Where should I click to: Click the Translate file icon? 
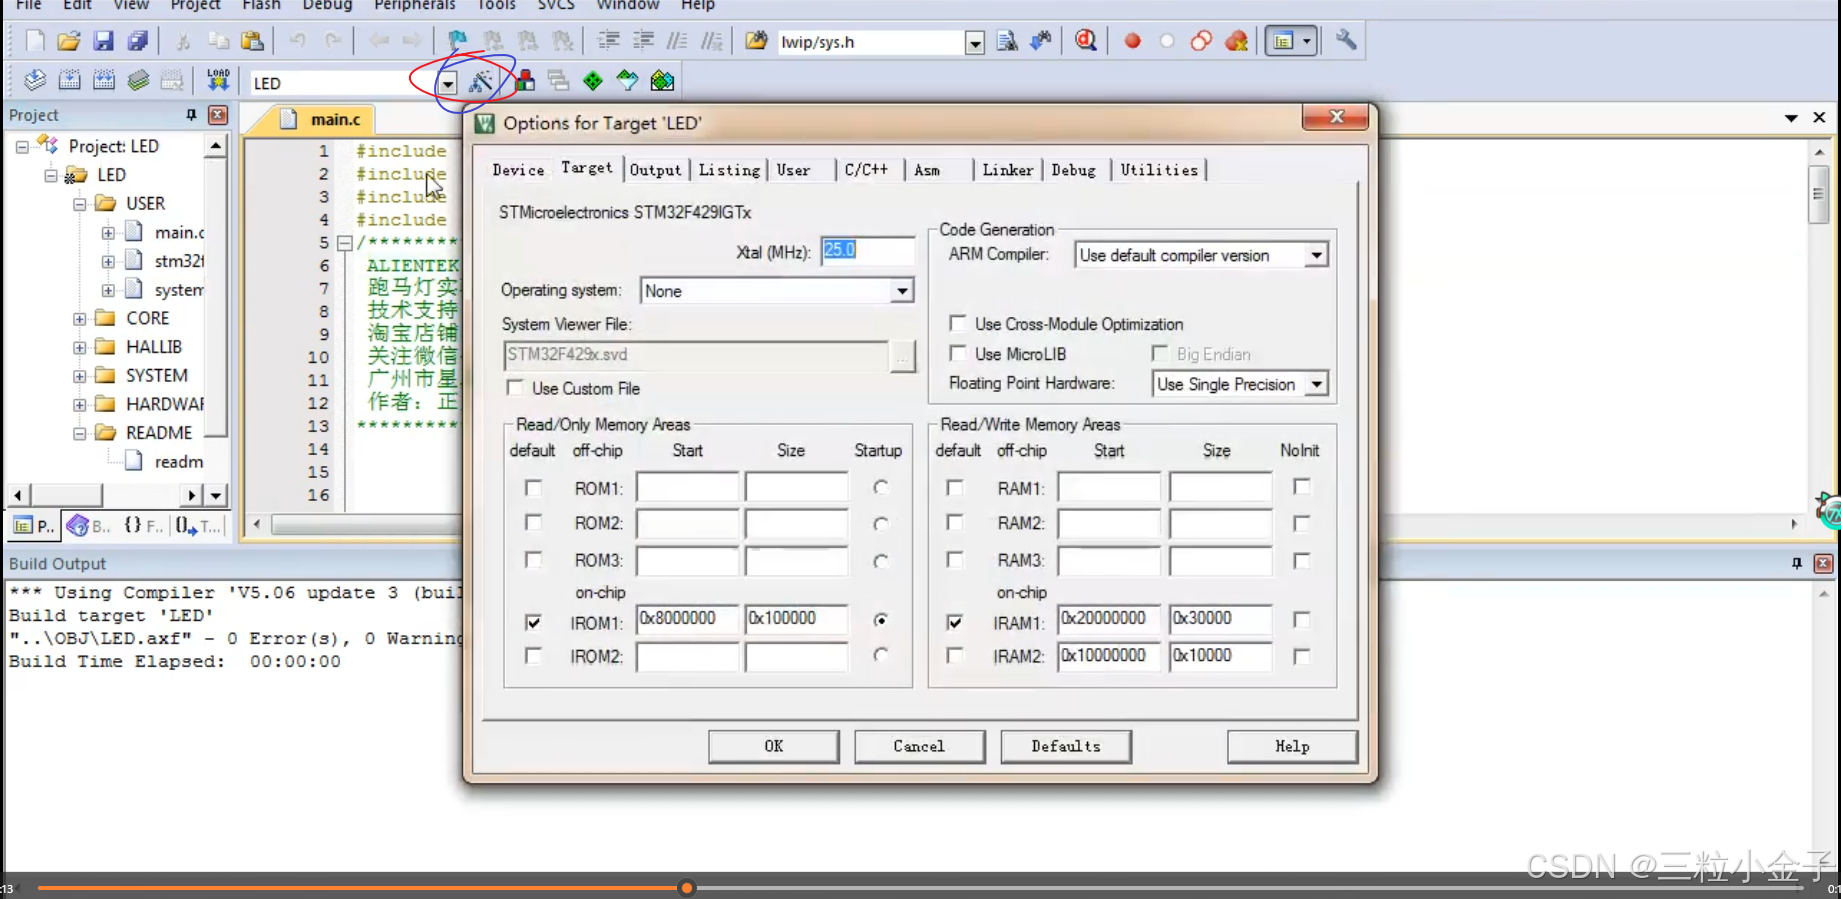[35, 81]
